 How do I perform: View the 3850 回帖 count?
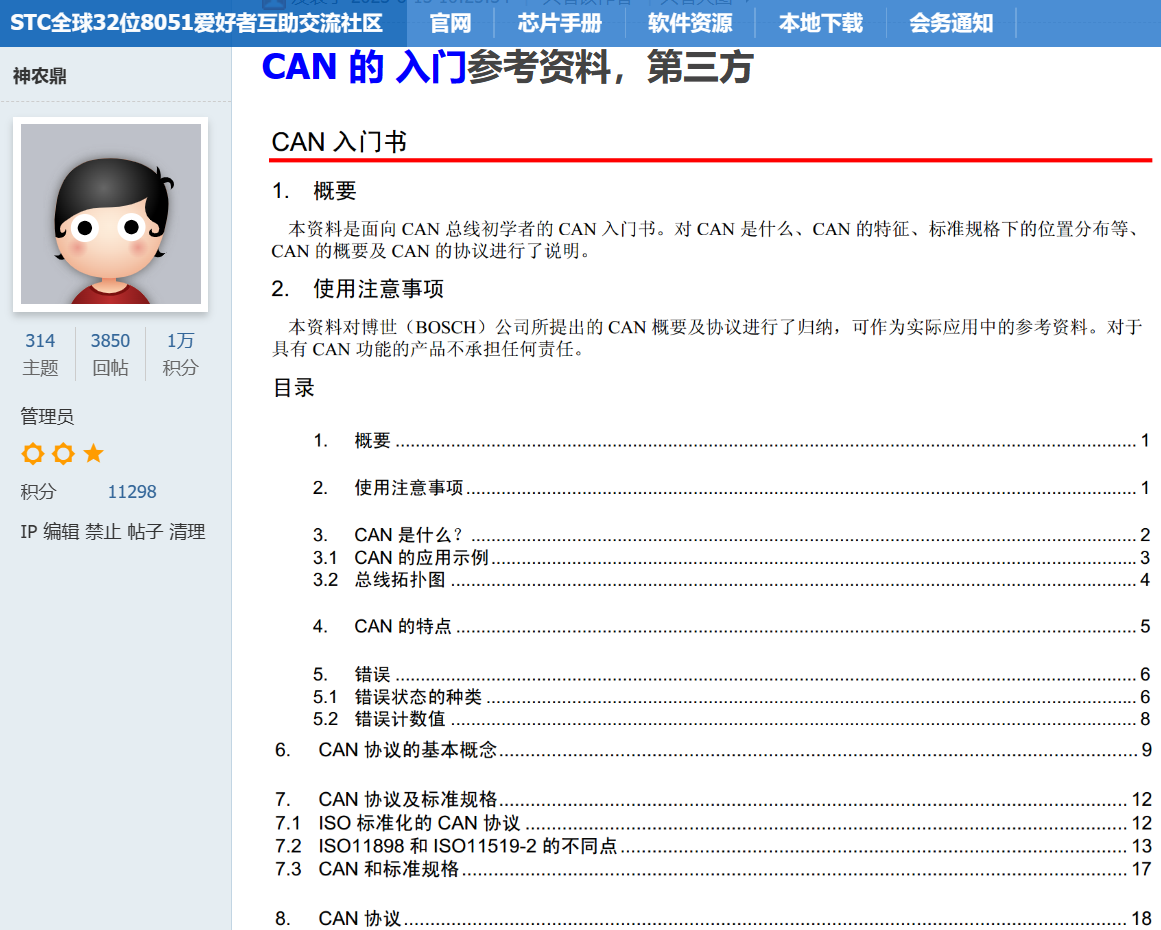(110, 354)
